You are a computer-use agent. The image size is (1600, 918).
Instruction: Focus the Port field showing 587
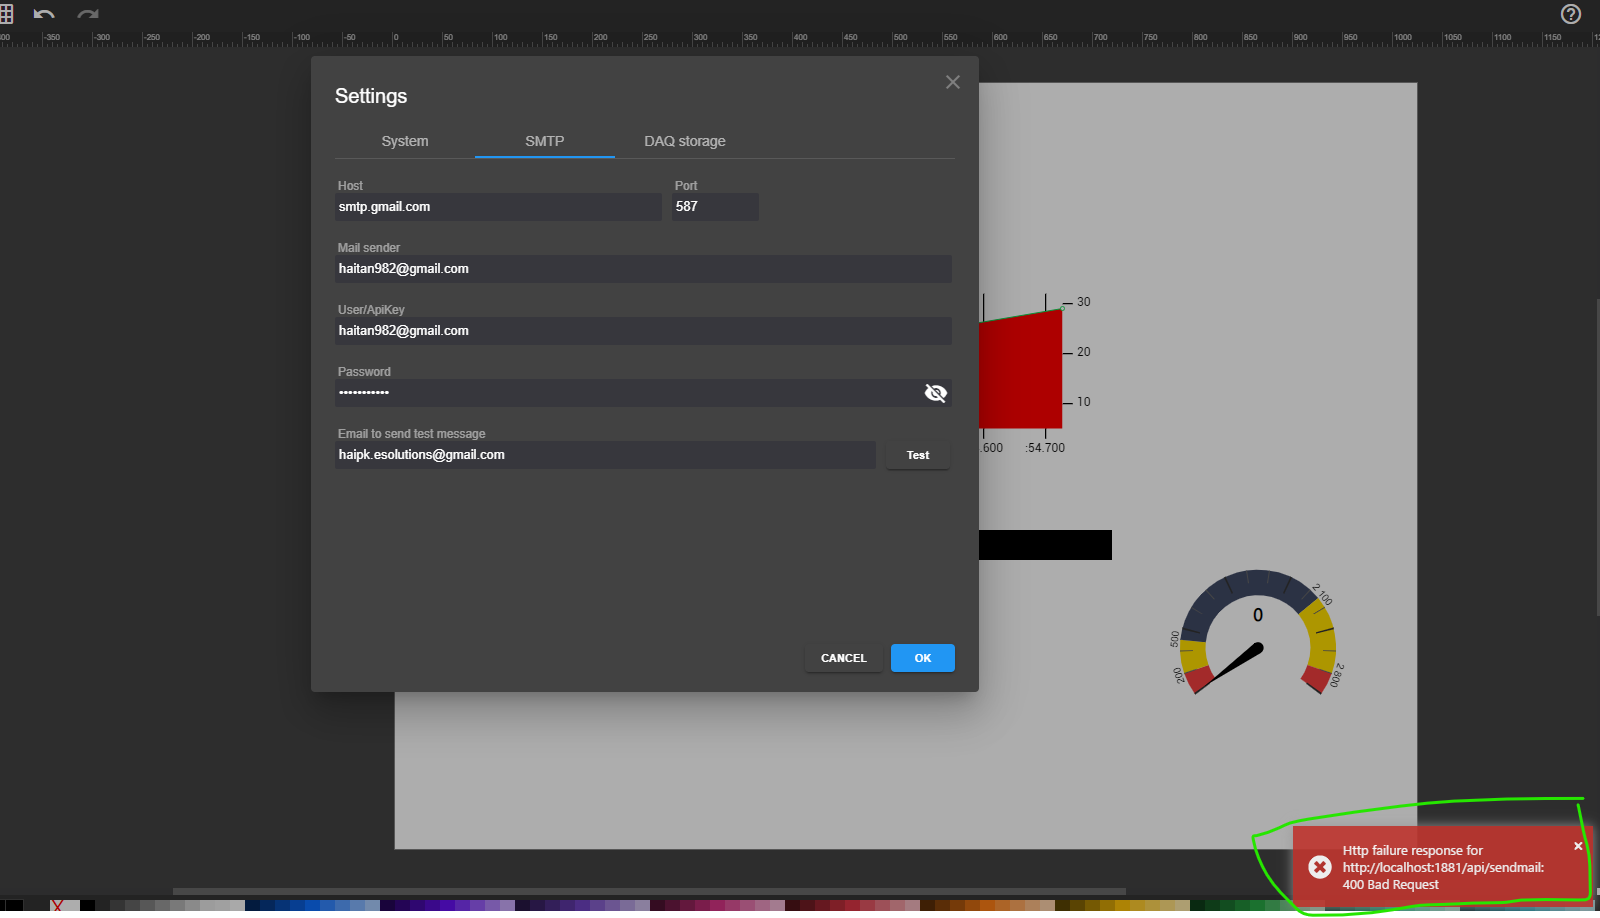[715, 207]
